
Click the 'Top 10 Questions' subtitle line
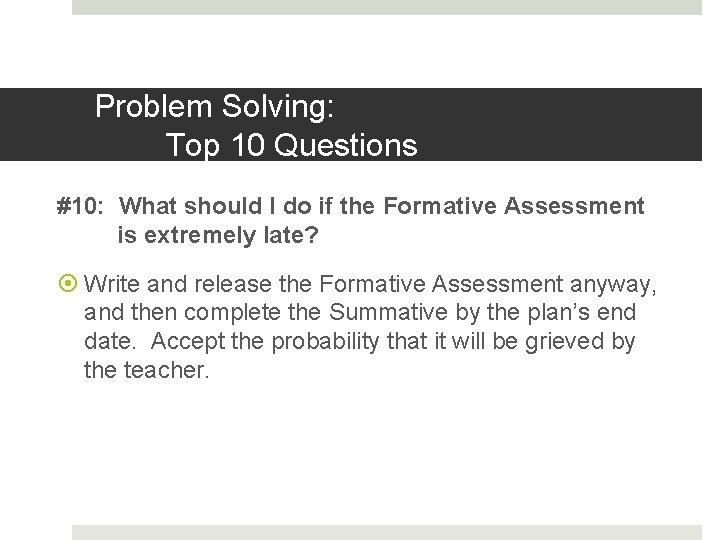[x=292, y=145]
